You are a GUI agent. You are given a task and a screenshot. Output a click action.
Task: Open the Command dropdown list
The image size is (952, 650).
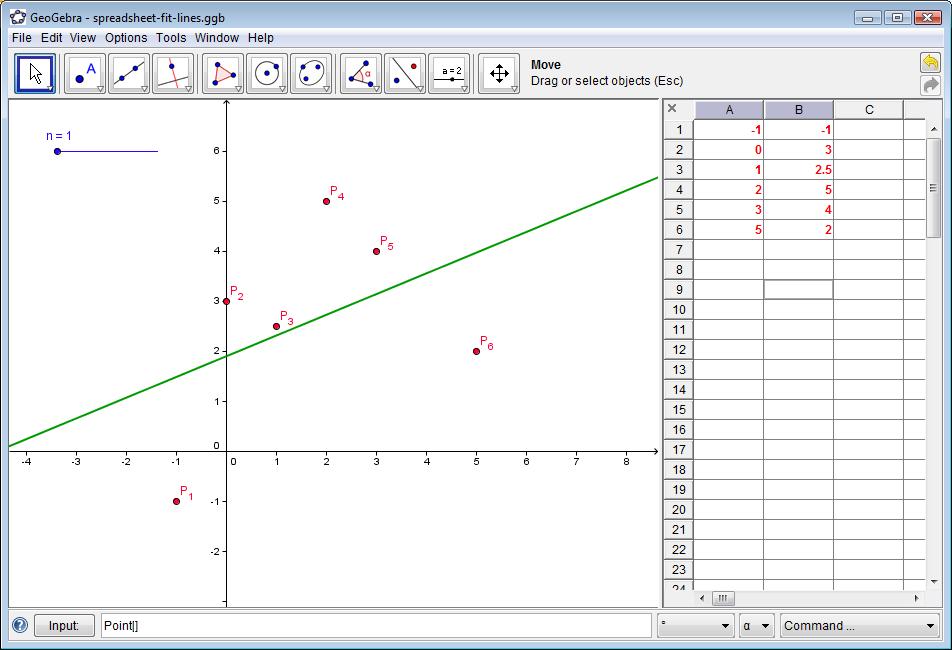click(859, 626)
